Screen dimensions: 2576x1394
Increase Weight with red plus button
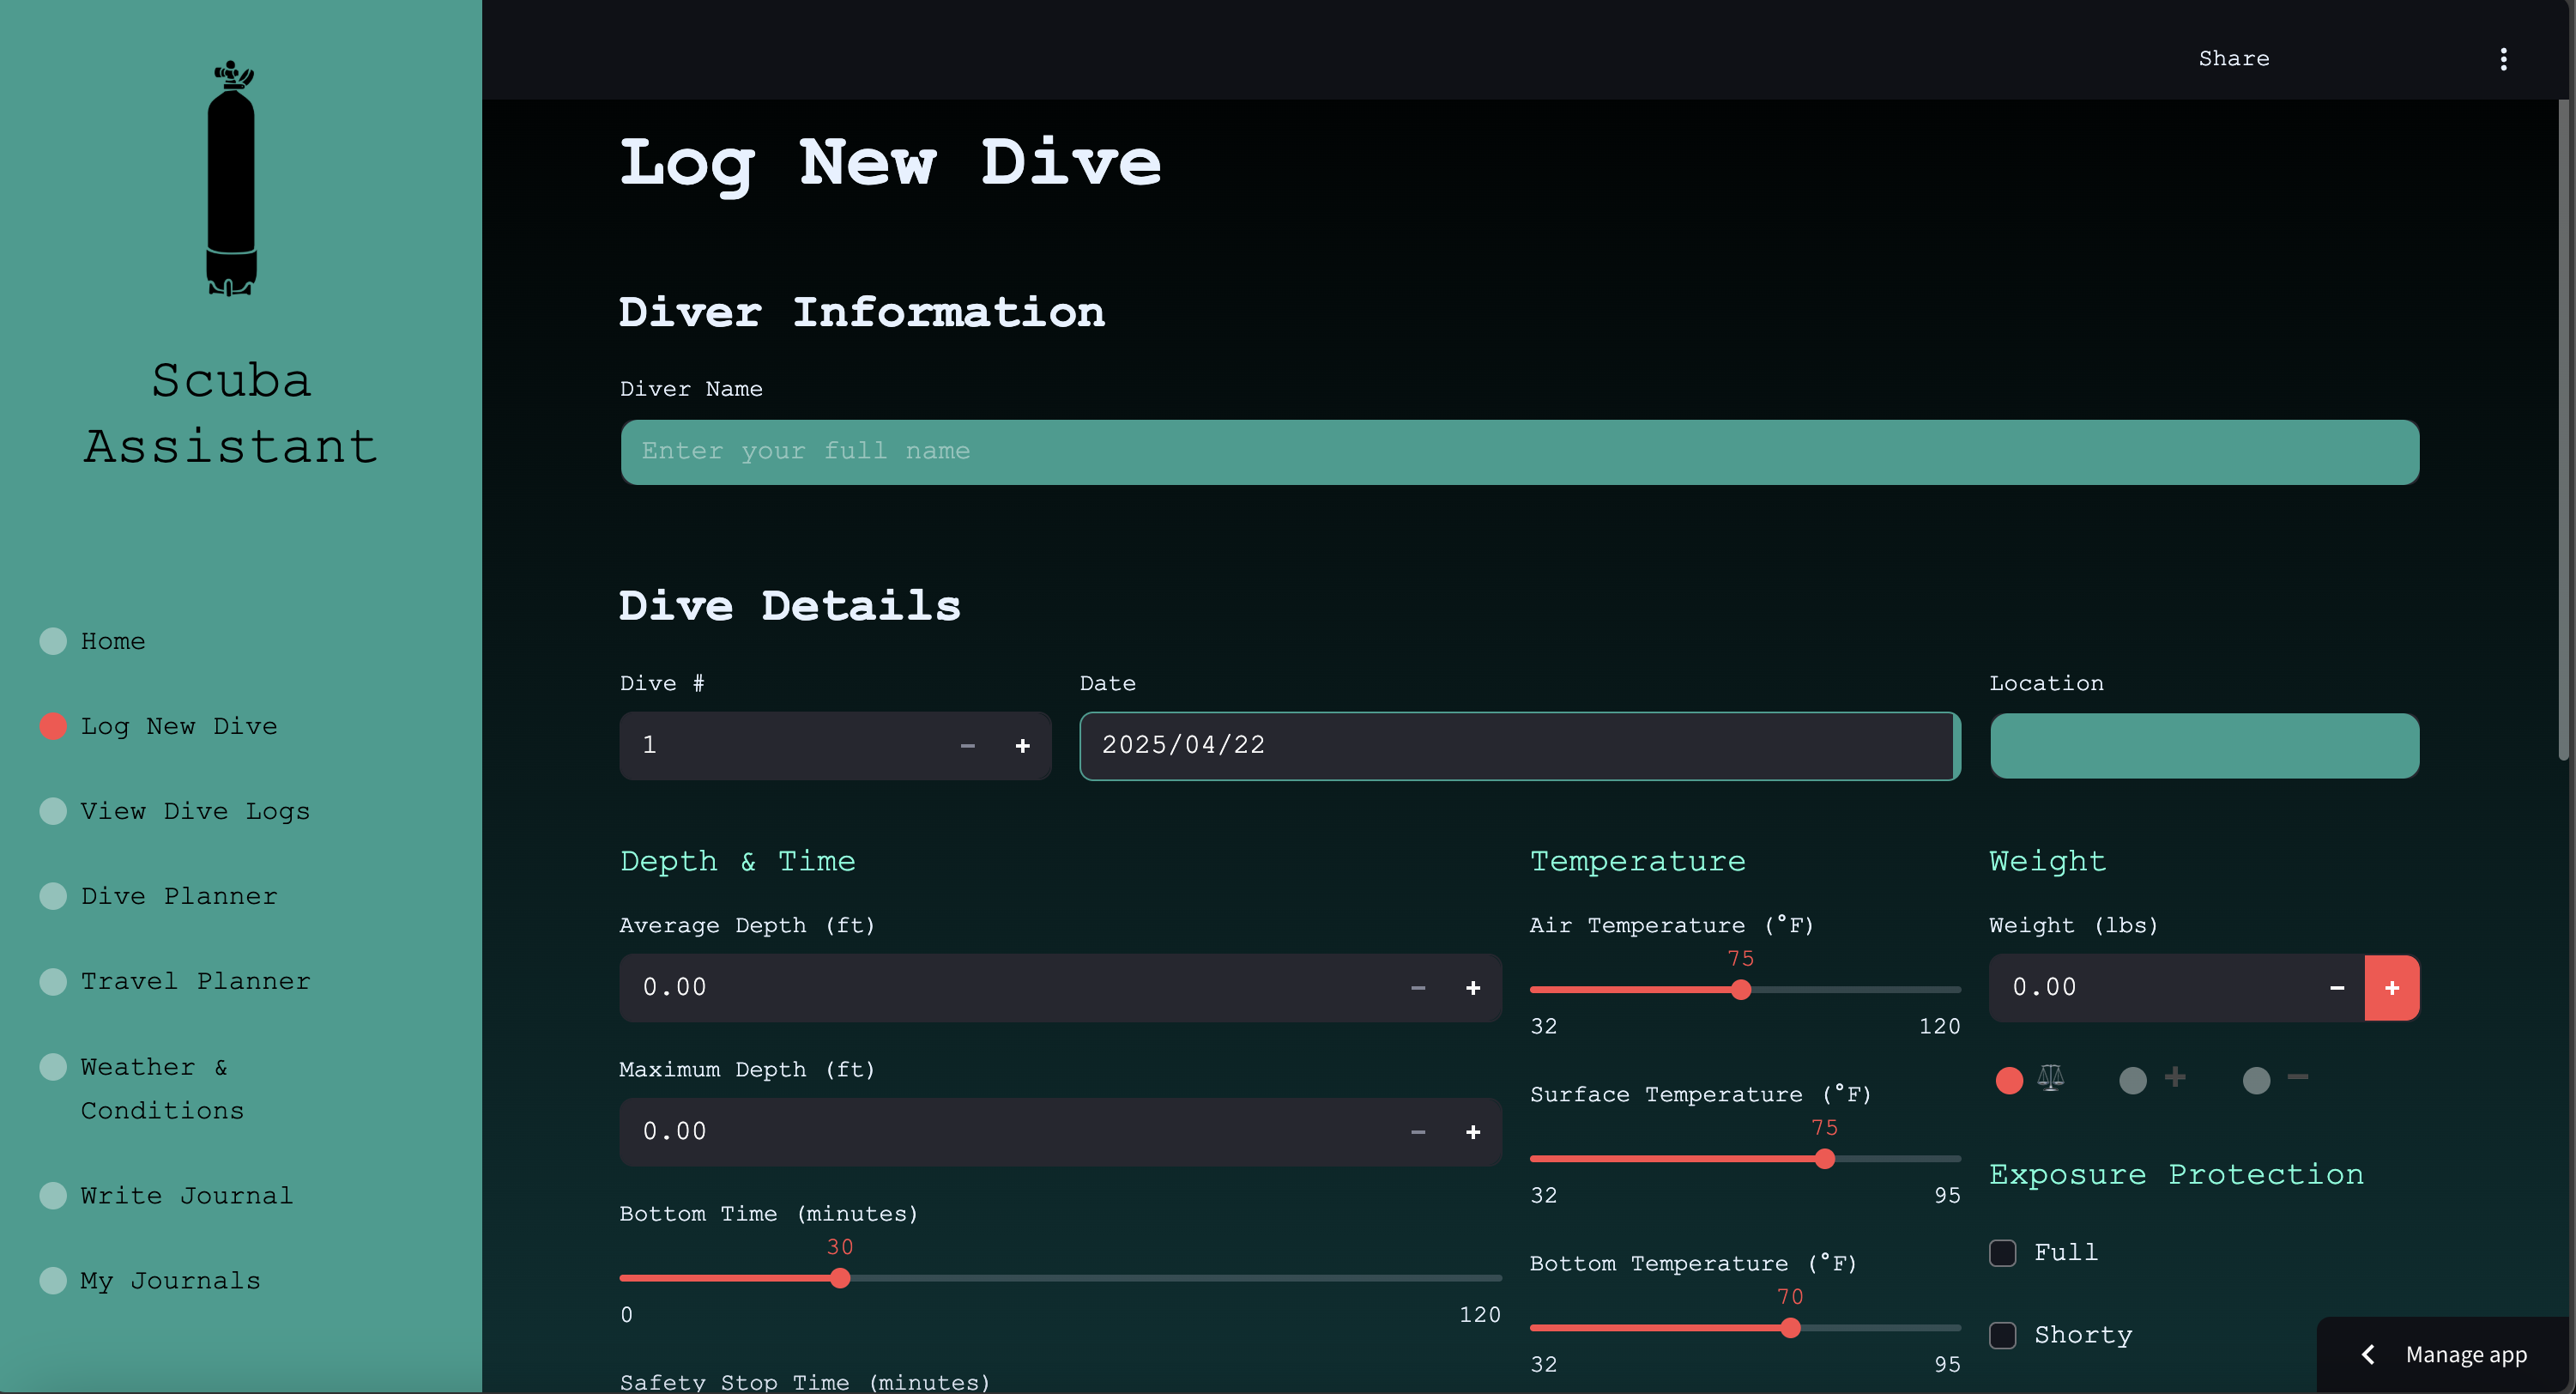[2392, 988]
